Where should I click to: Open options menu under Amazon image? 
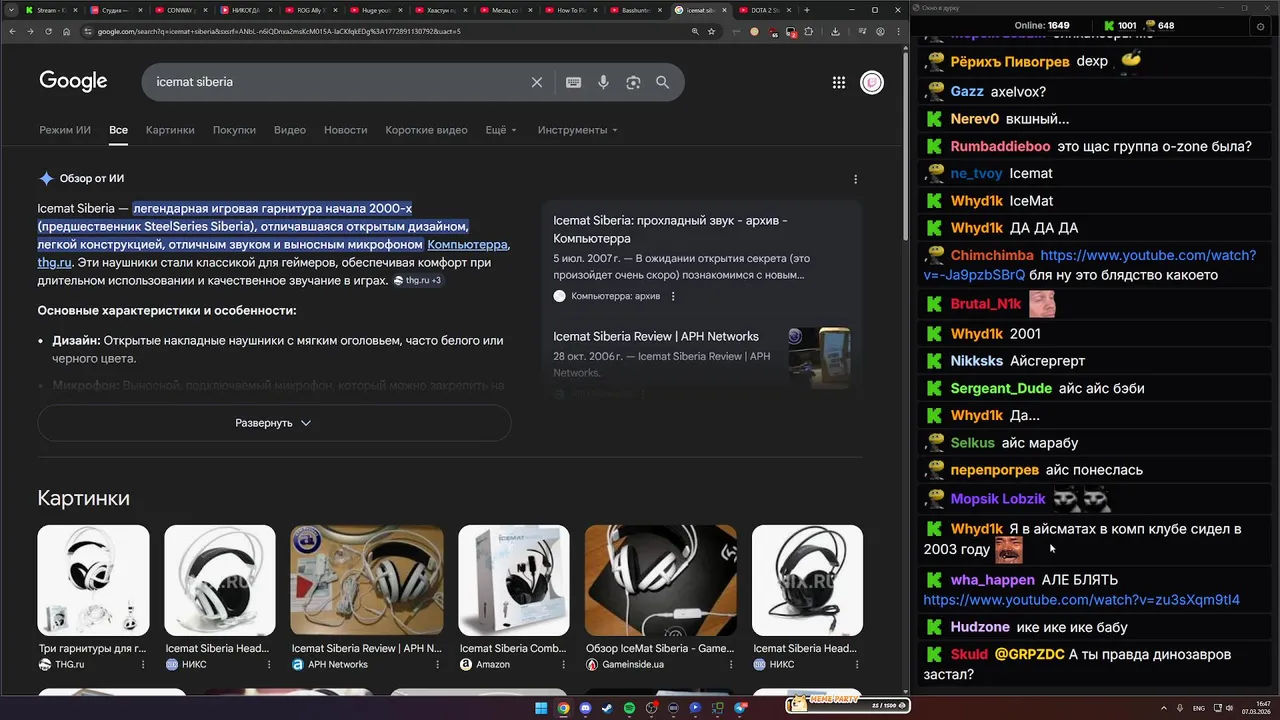tap(564, 664)
